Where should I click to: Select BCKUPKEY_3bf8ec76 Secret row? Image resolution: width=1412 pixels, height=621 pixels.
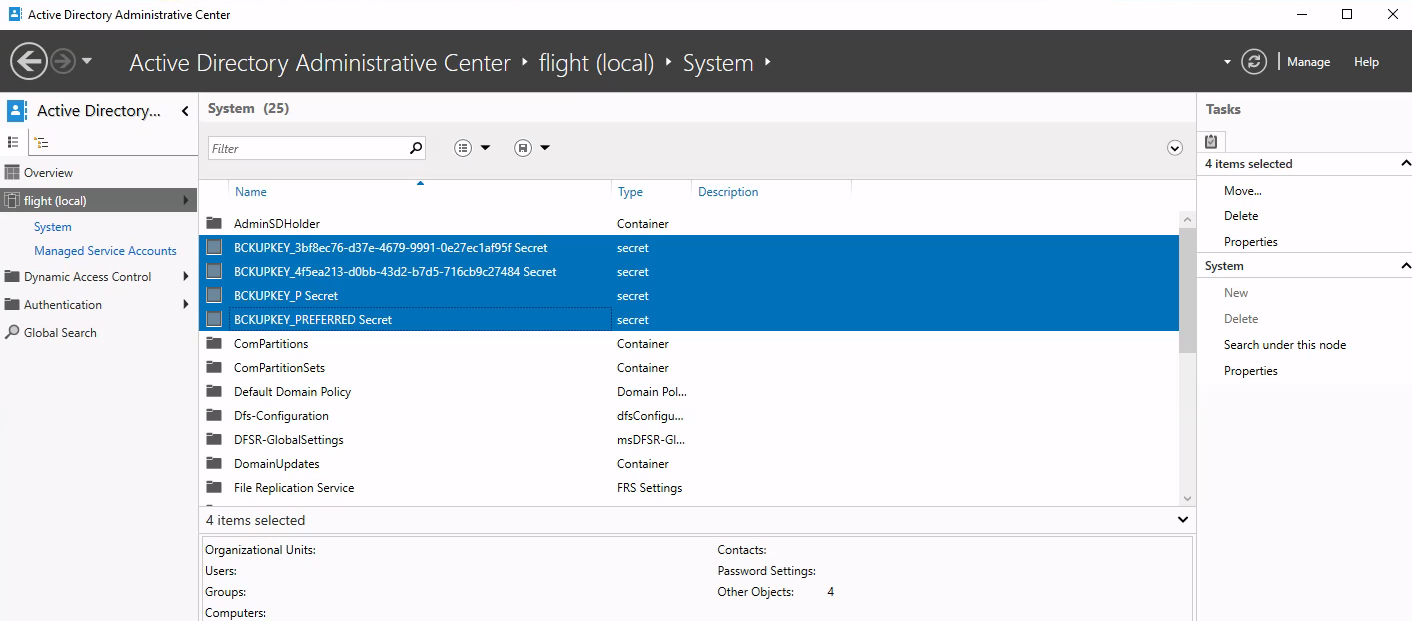point(689,248)
